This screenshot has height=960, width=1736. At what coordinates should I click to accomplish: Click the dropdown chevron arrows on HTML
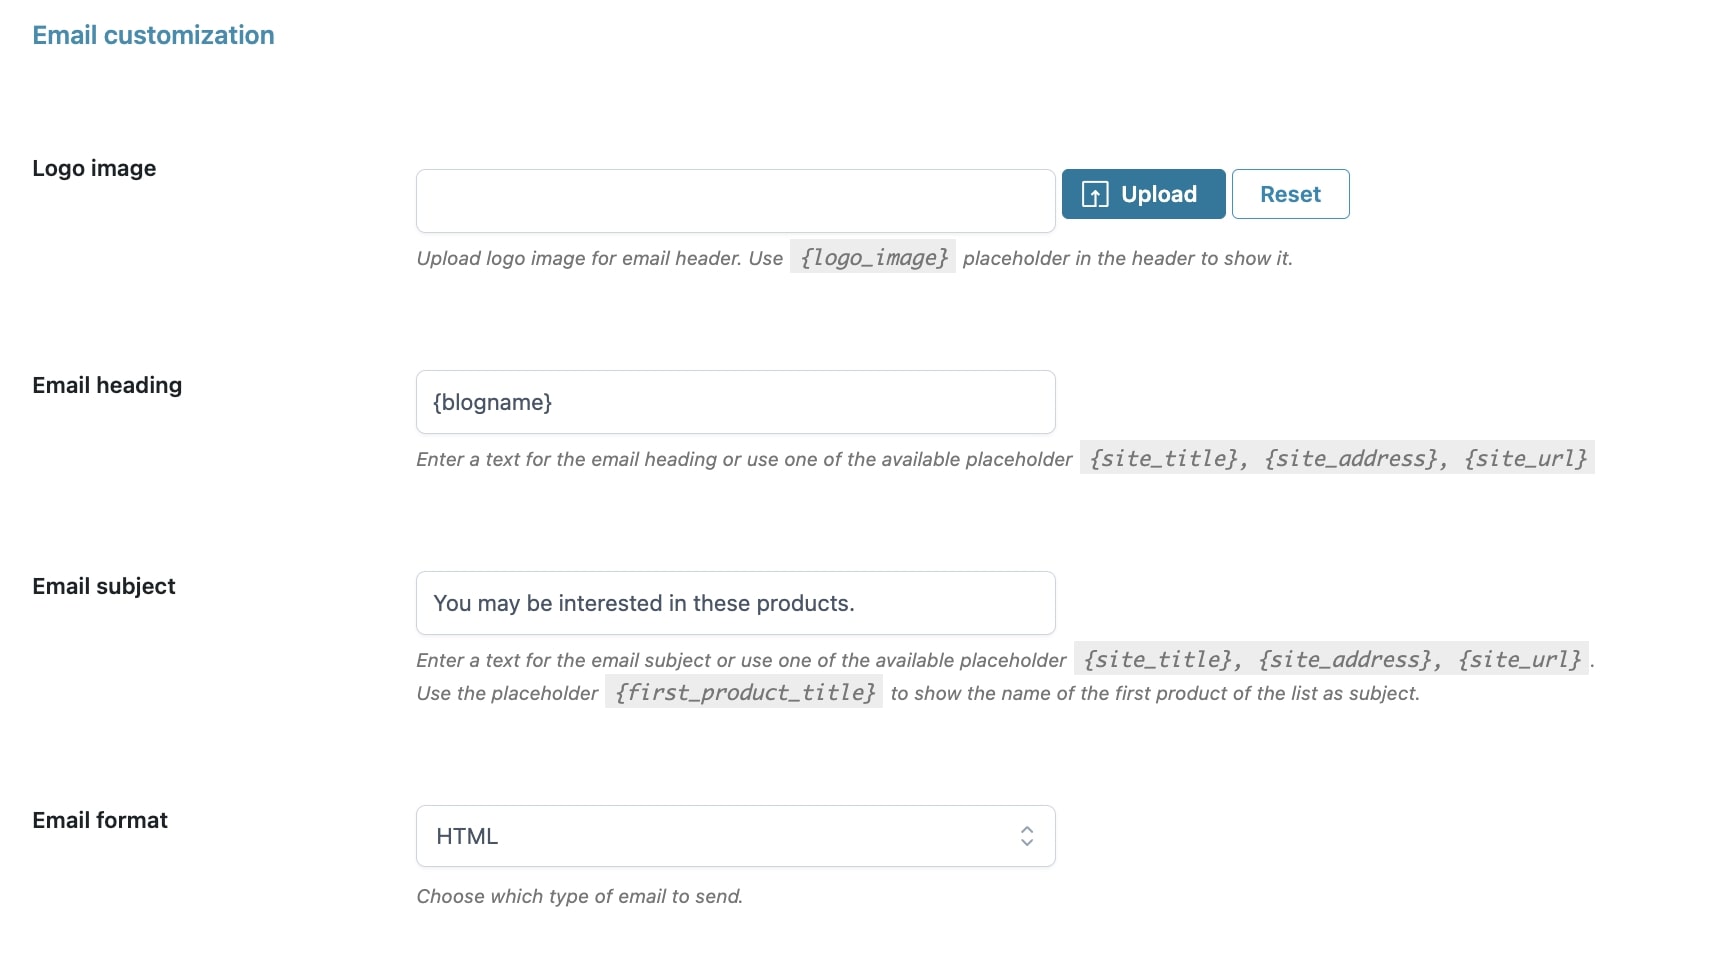tap(1027, 836)
